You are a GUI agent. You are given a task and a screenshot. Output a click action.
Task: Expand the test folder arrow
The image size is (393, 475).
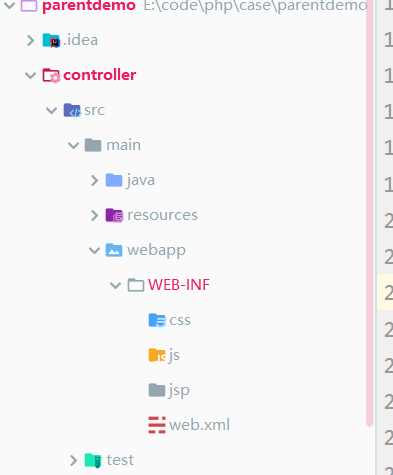coord(73,460)
